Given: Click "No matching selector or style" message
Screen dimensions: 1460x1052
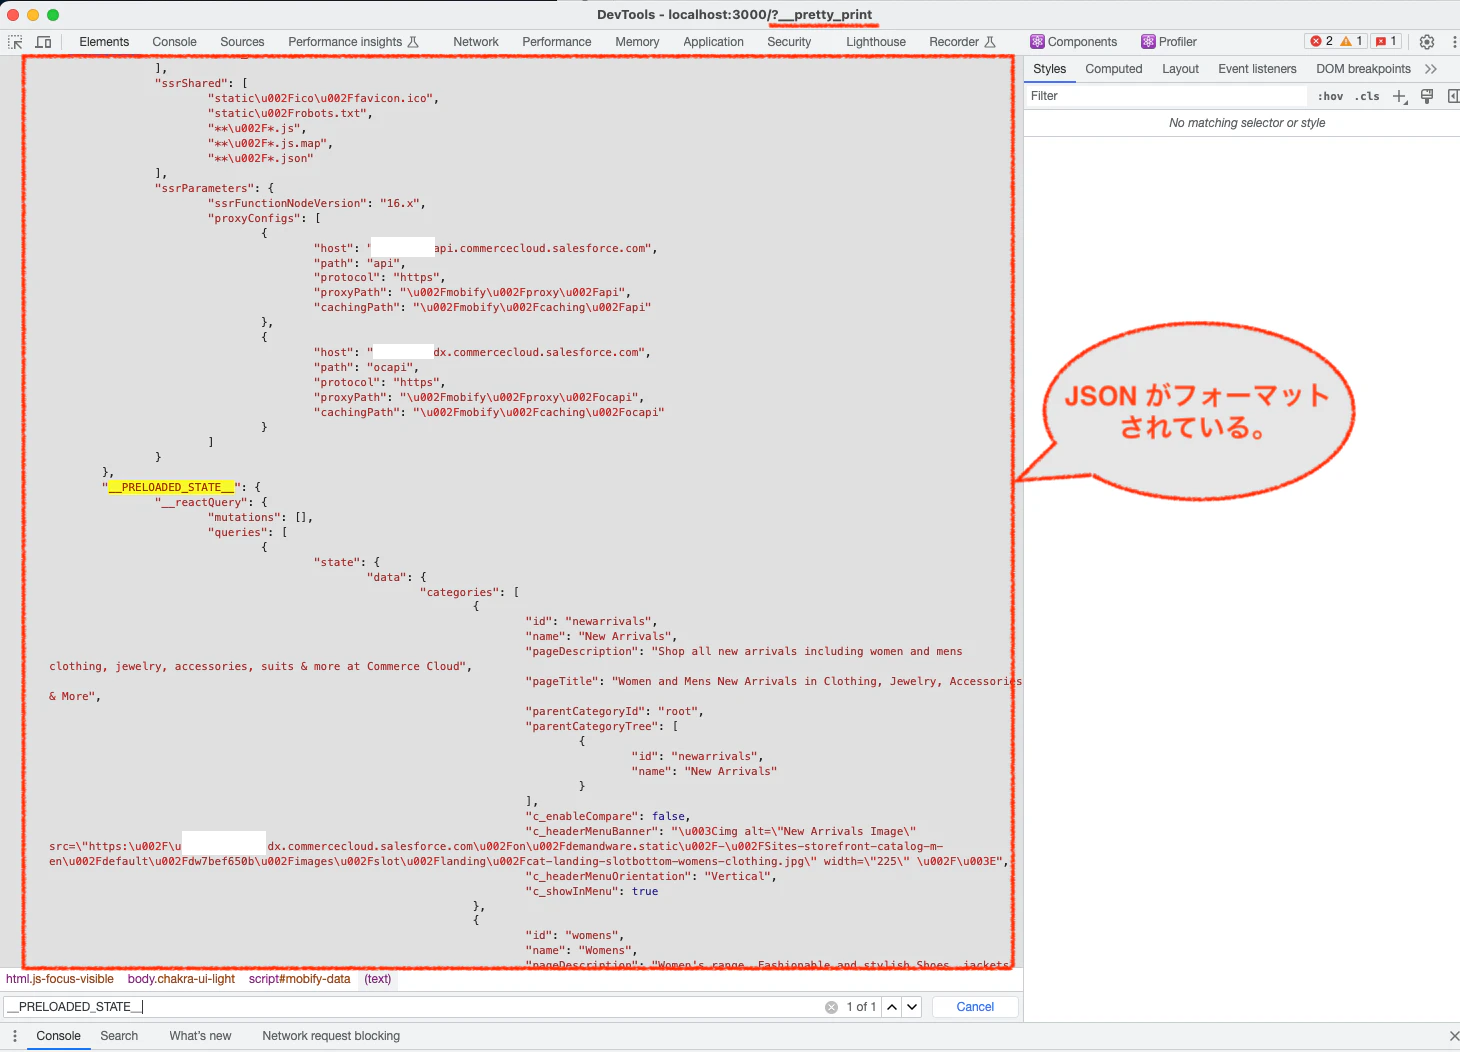Looking at the screenshot, I should 1247,123.
